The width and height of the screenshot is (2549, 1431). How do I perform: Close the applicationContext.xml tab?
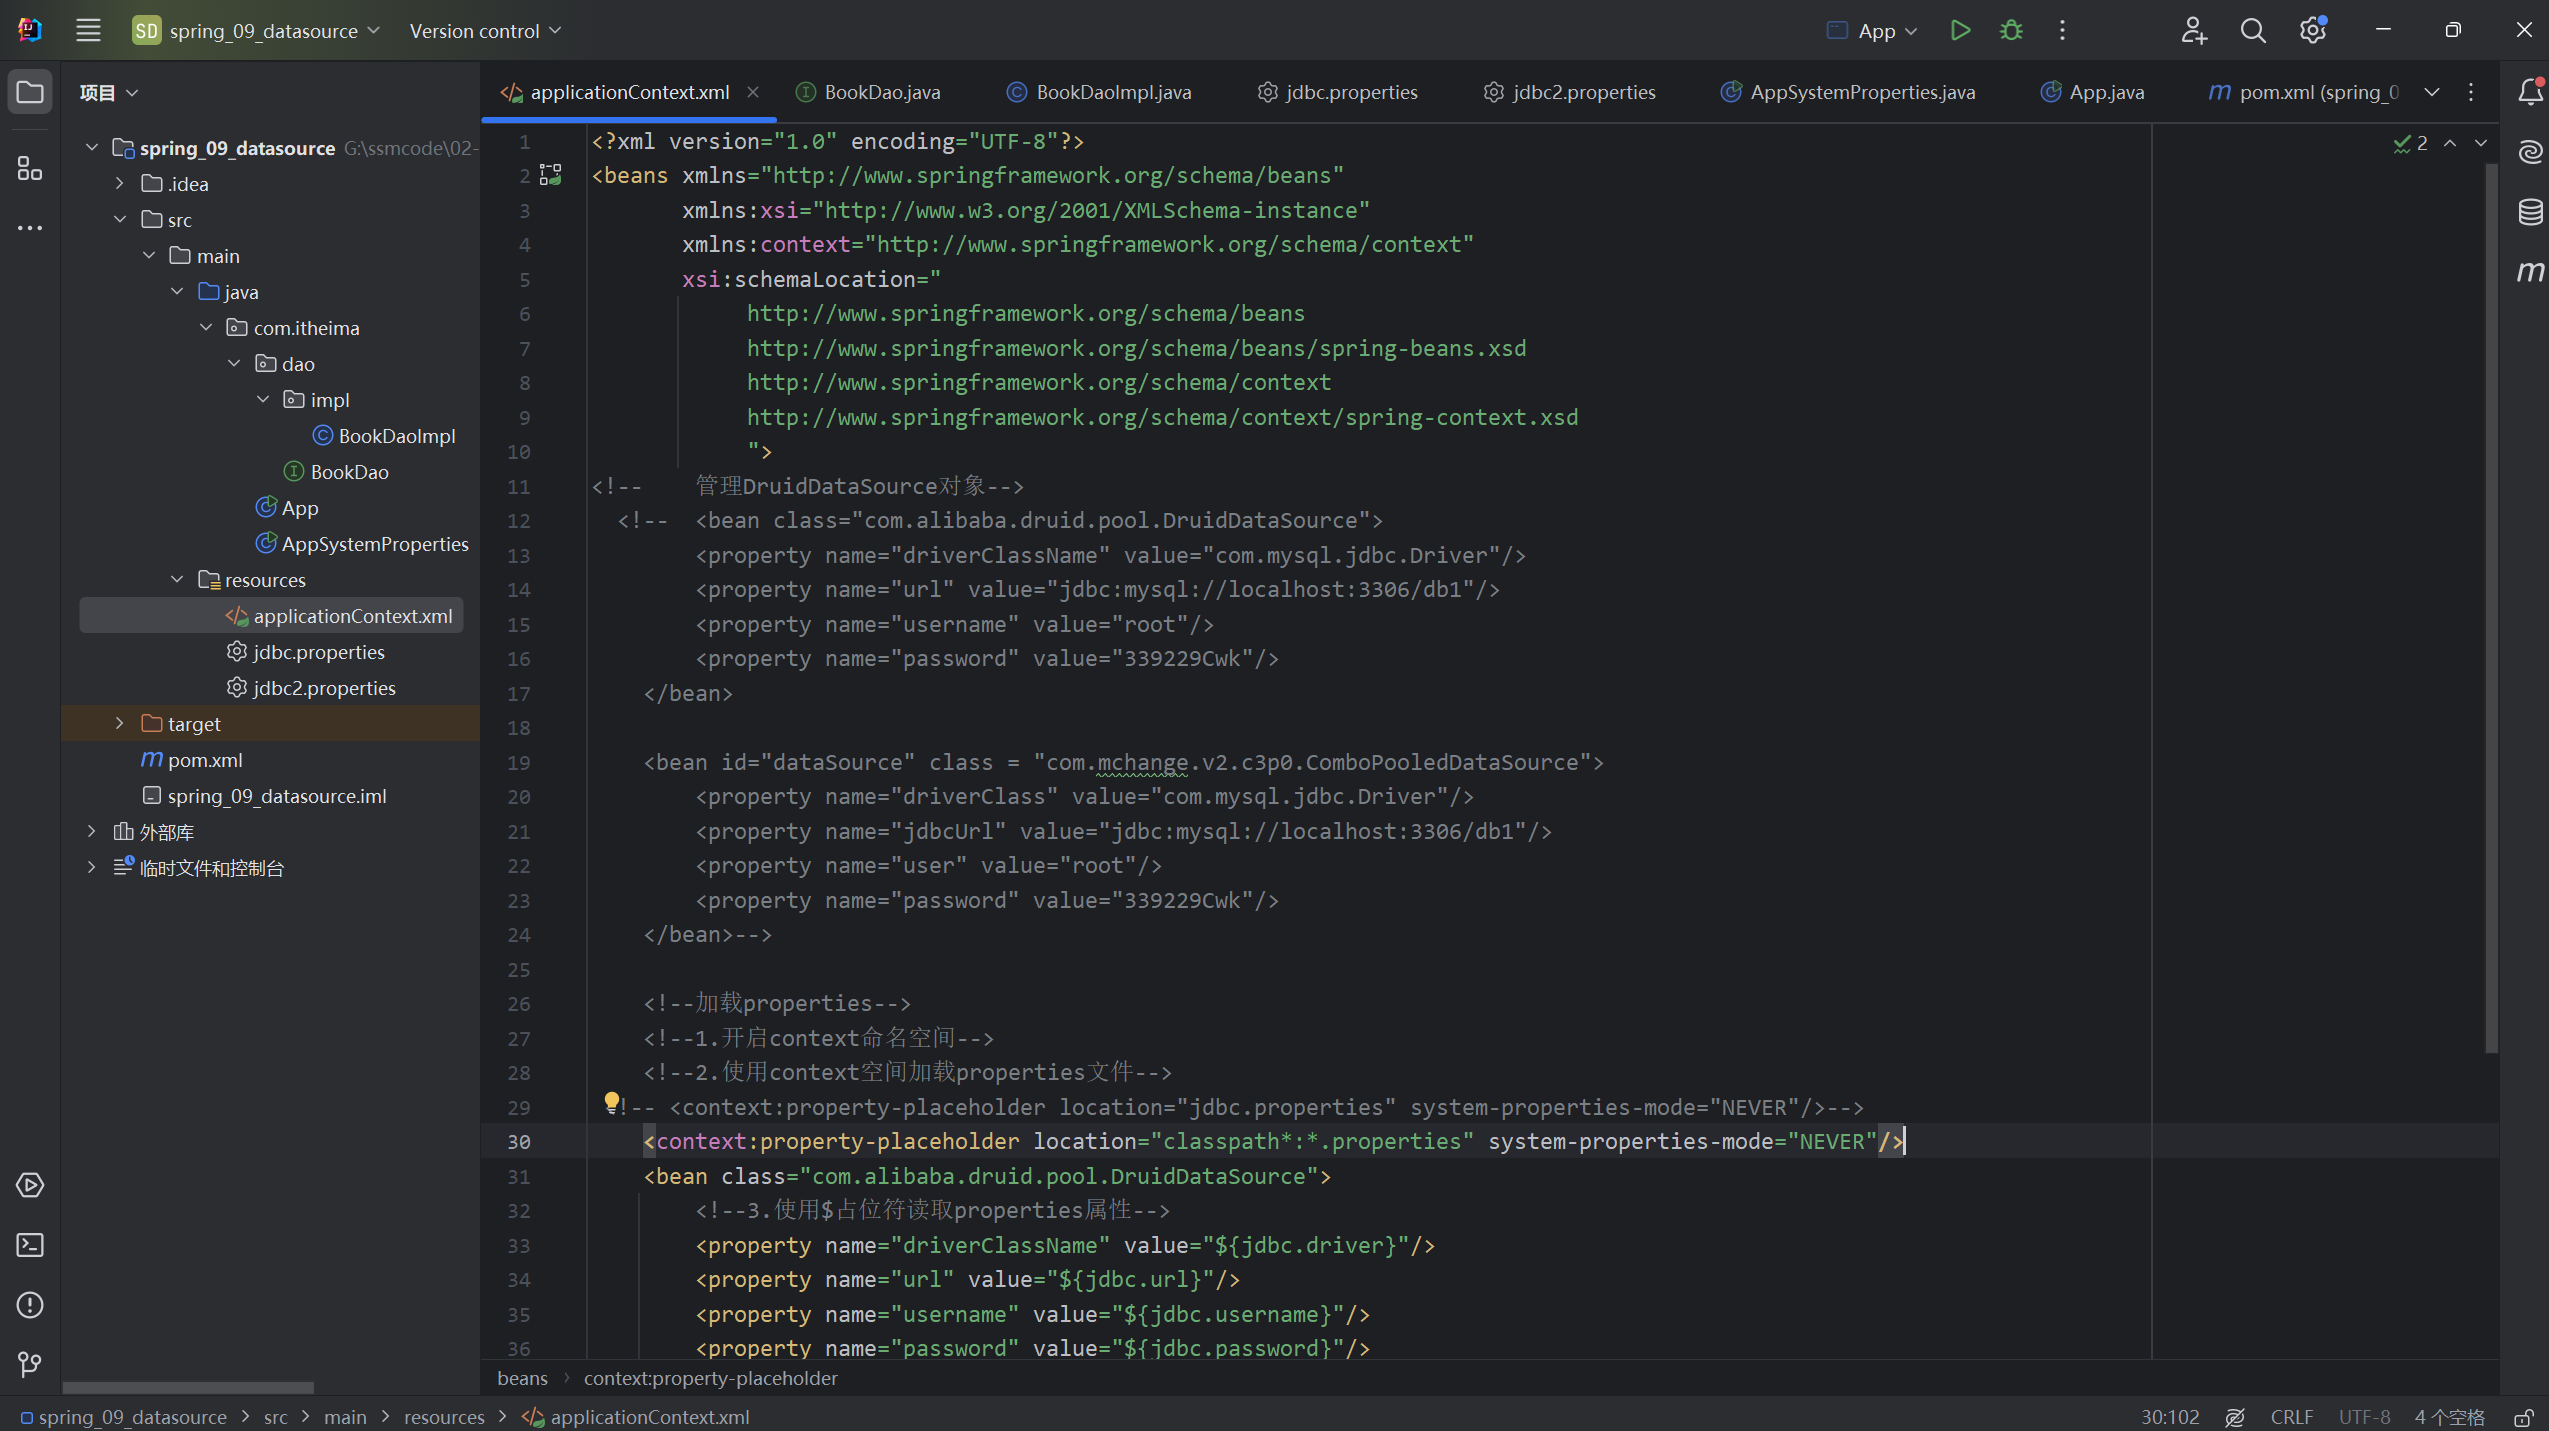[x=753, y=92]
